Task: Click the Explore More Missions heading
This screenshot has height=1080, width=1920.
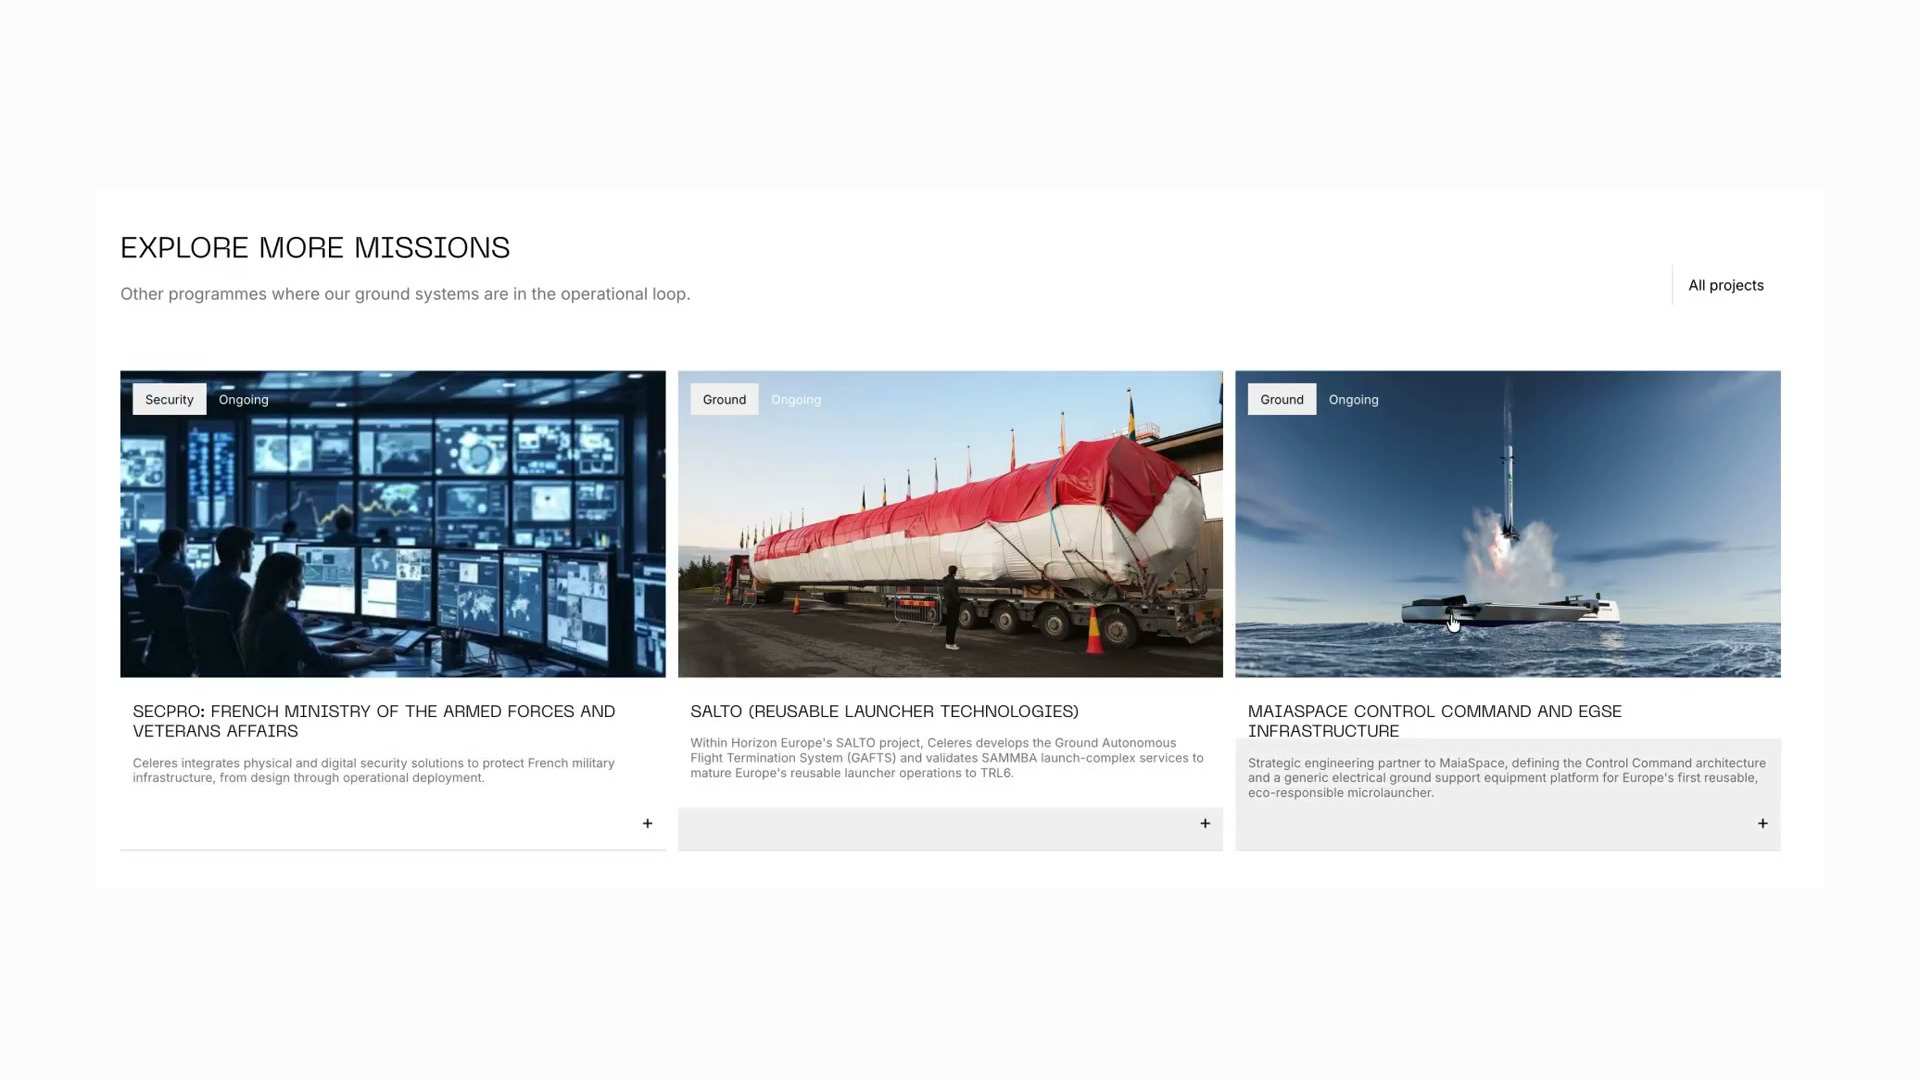Action: pos(315,247)
